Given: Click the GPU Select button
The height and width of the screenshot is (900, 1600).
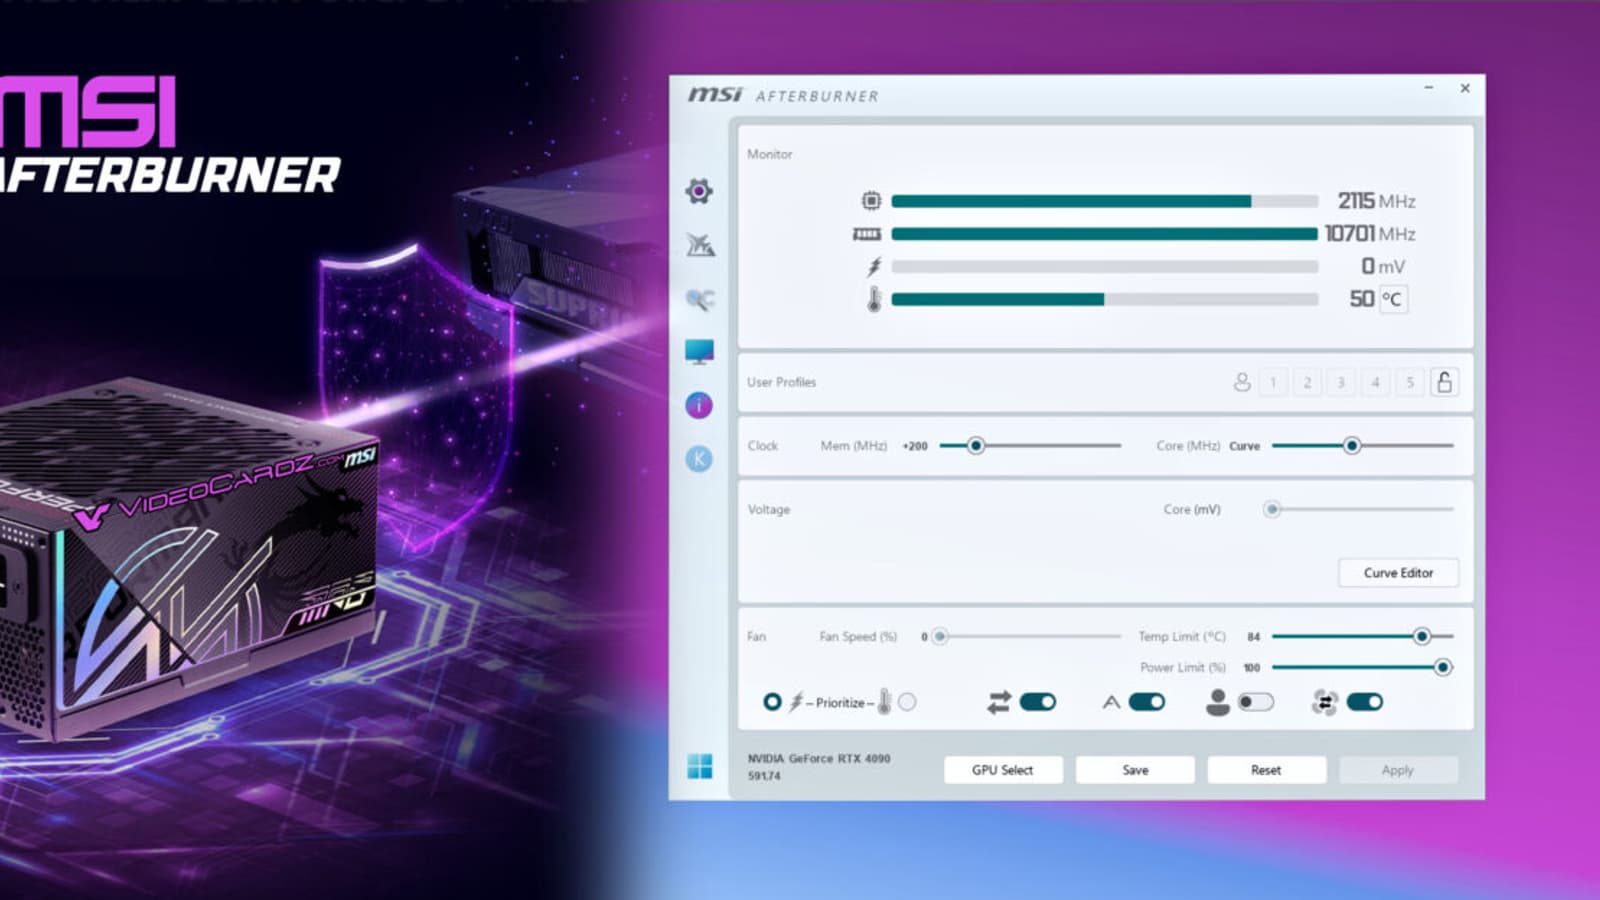Looking at the screenshot, I should click(x=1003, y=770).
